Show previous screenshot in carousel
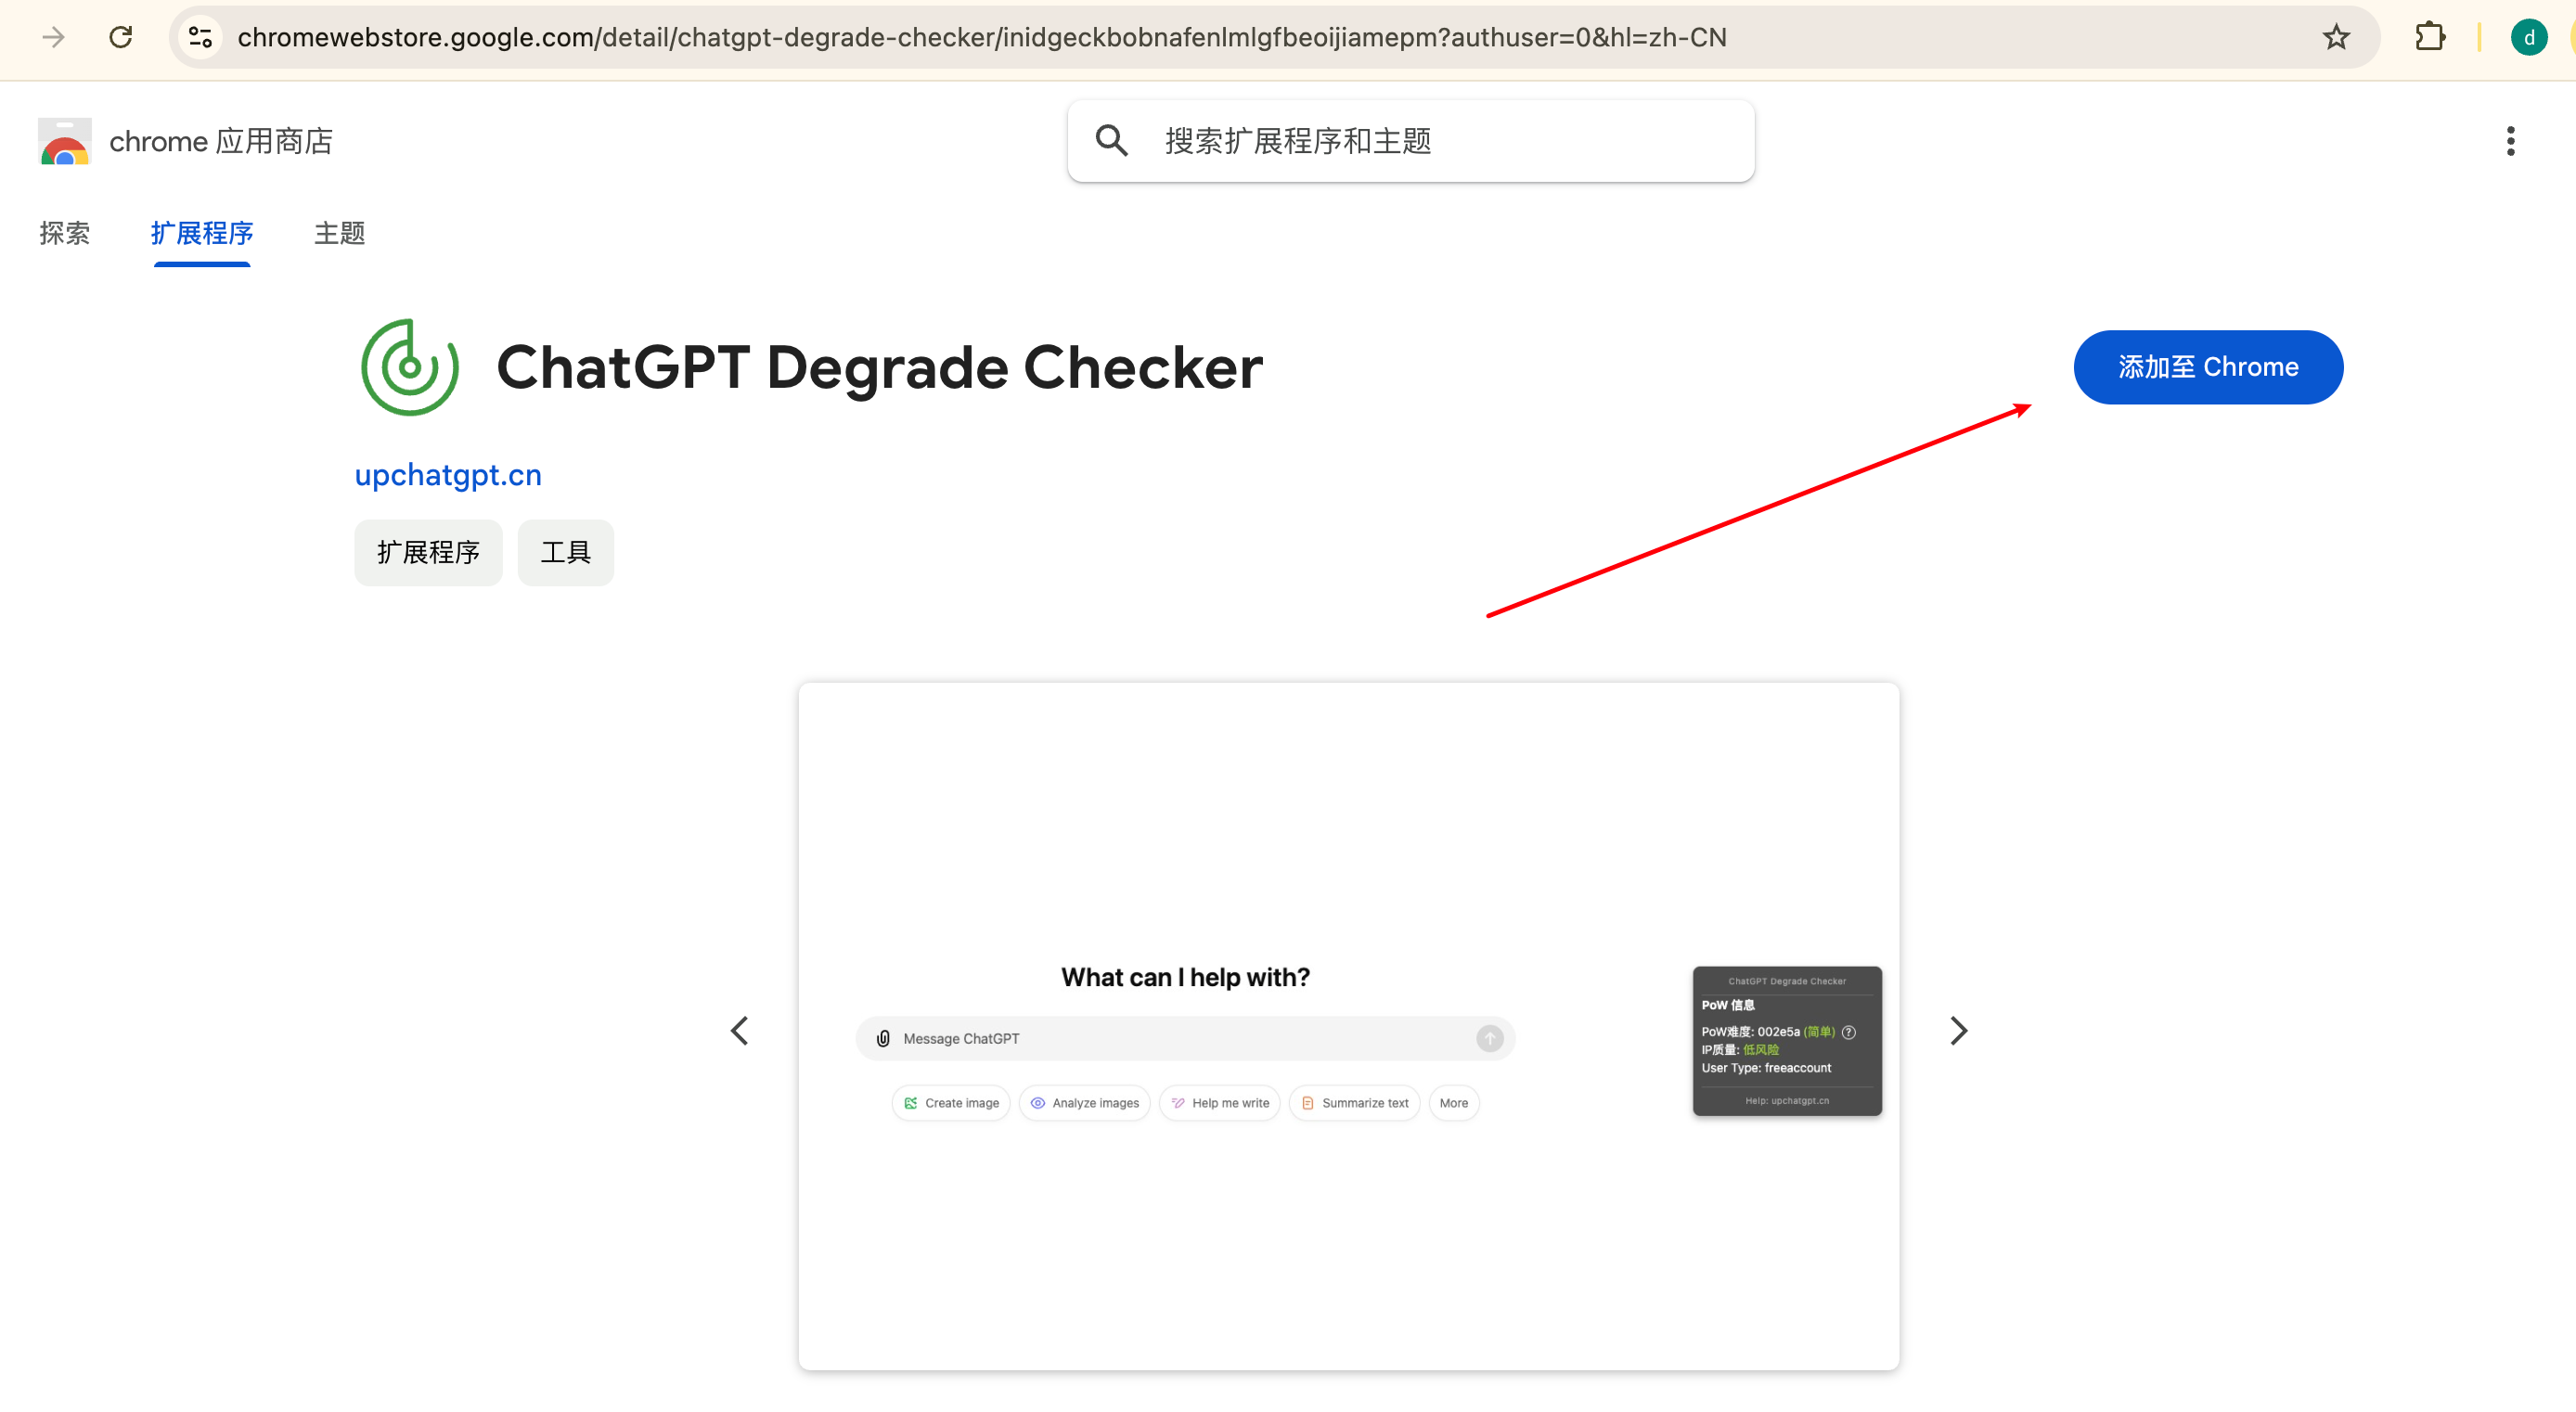Screen dimensions: 2576x1412 coord(739,1030)
